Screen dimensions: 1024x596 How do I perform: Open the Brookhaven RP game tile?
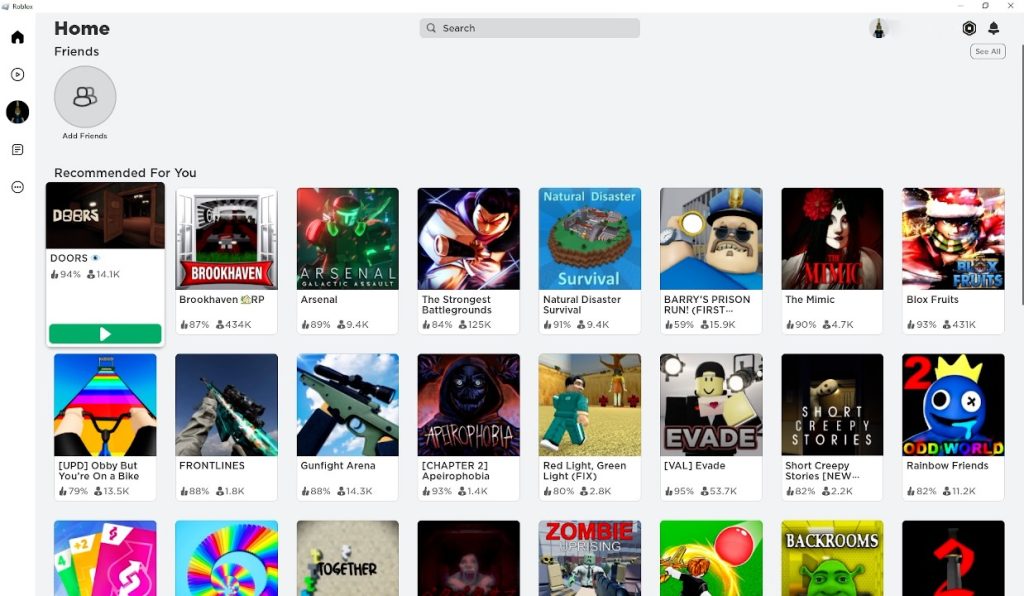pyautogui.click(x=226, y=237)
